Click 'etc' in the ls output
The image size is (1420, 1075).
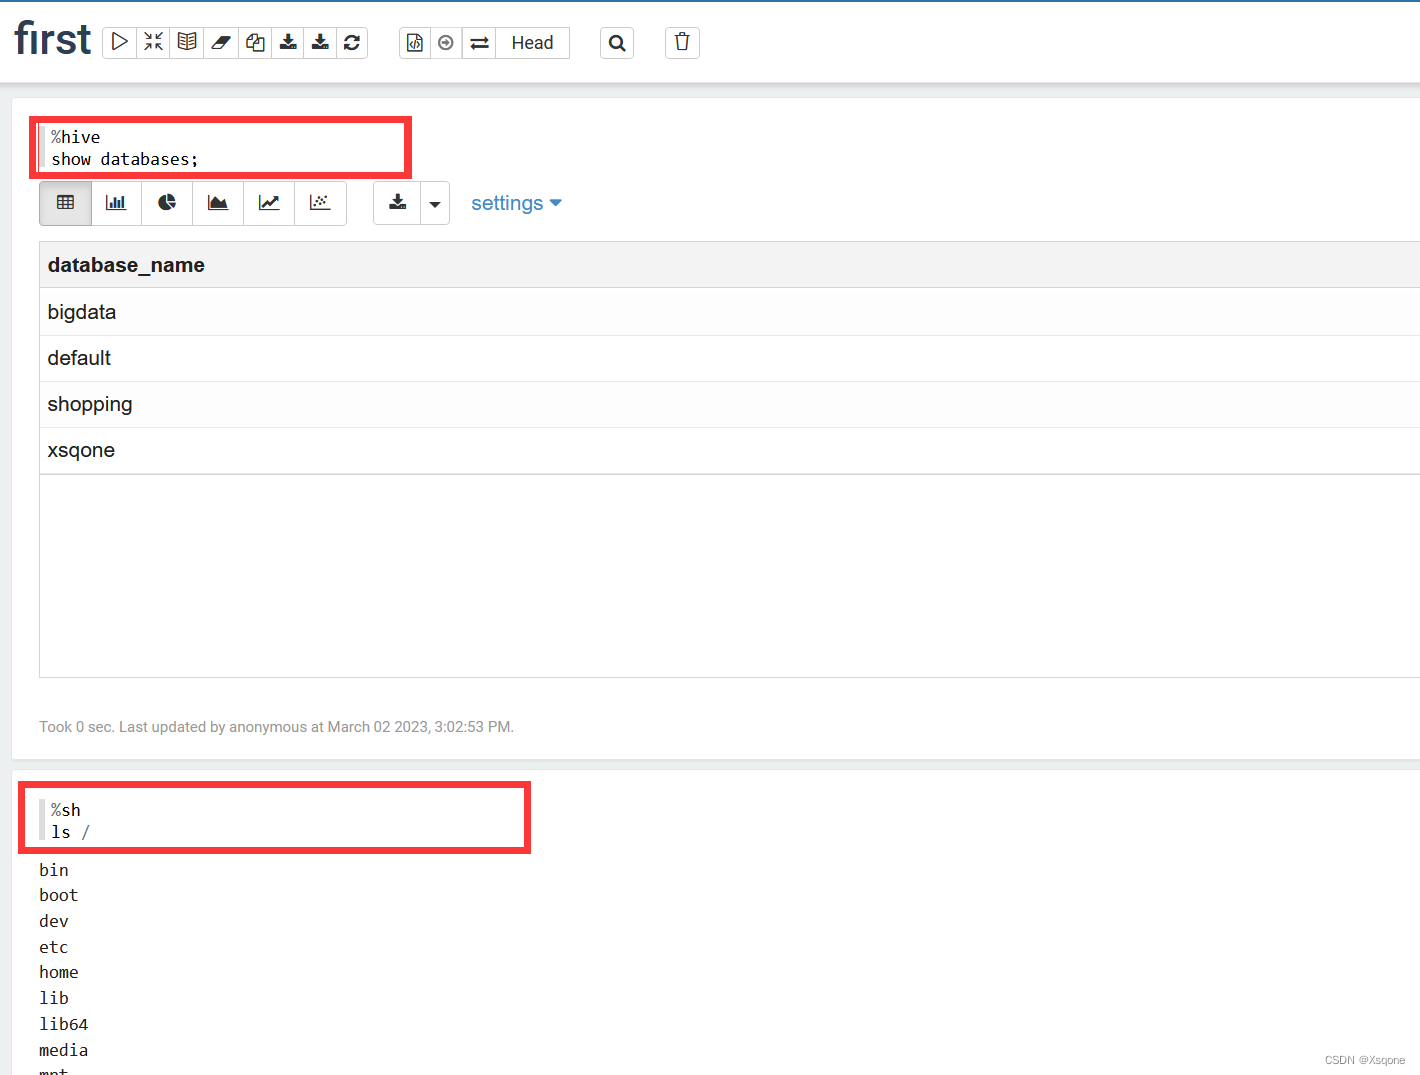pyautogui.click(x=54, y=947)
